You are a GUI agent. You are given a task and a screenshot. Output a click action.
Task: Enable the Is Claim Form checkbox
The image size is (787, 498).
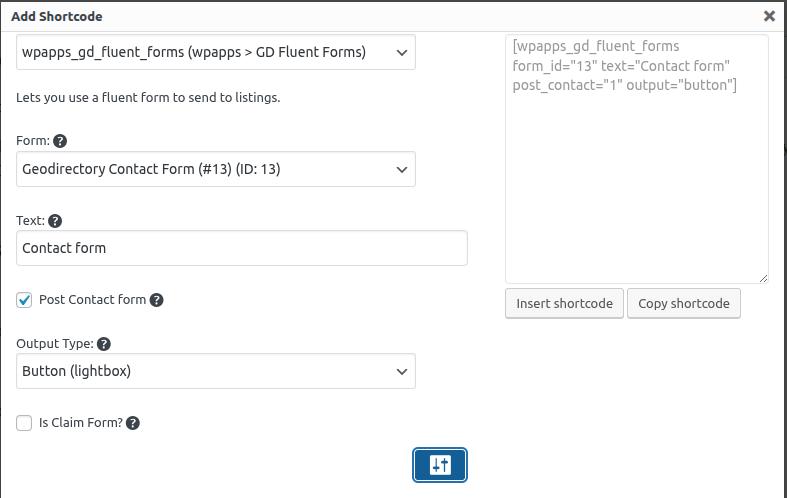coord(25,423)
